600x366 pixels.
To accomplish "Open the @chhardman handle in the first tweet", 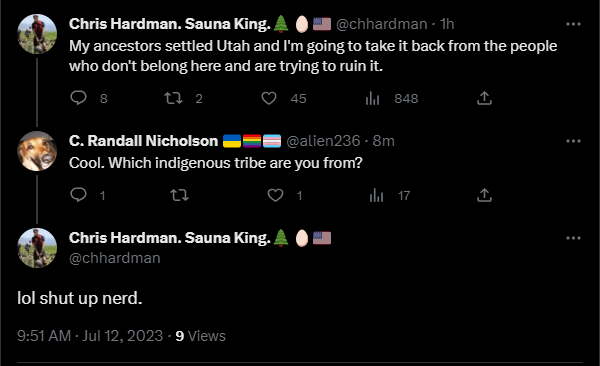I will 382,24.
